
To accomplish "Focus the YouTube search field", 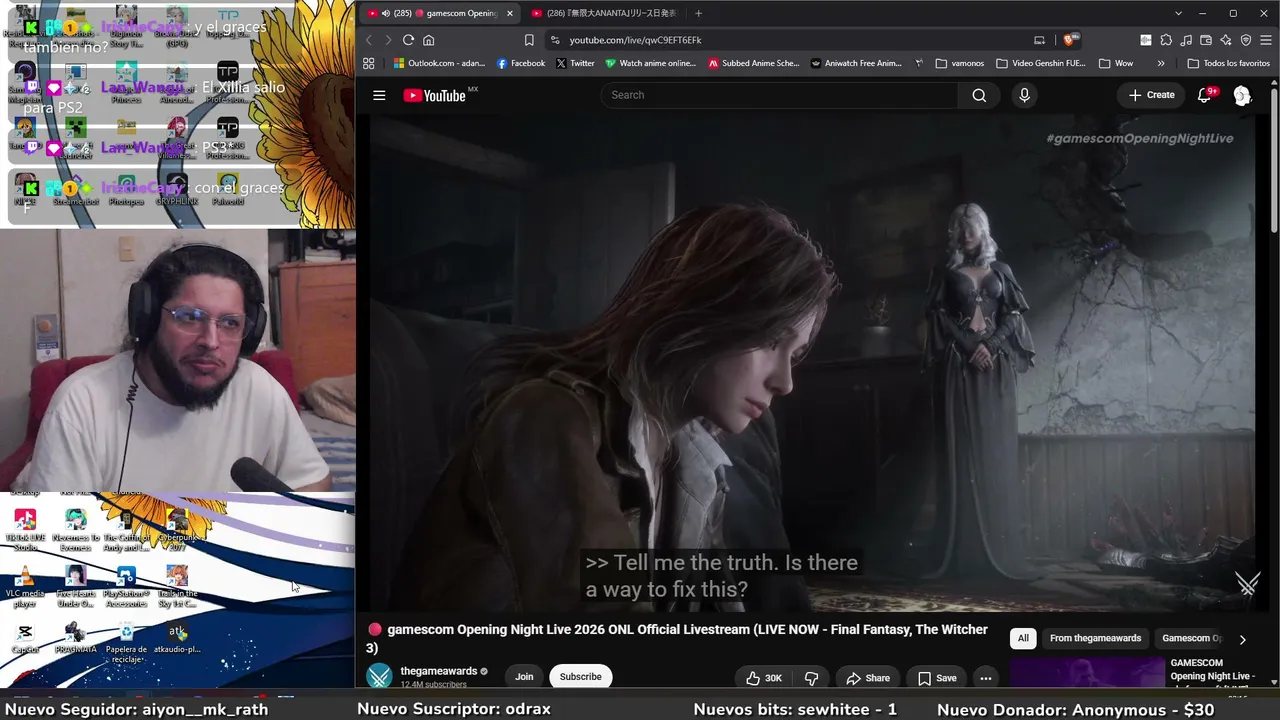I will click(779, 95).
